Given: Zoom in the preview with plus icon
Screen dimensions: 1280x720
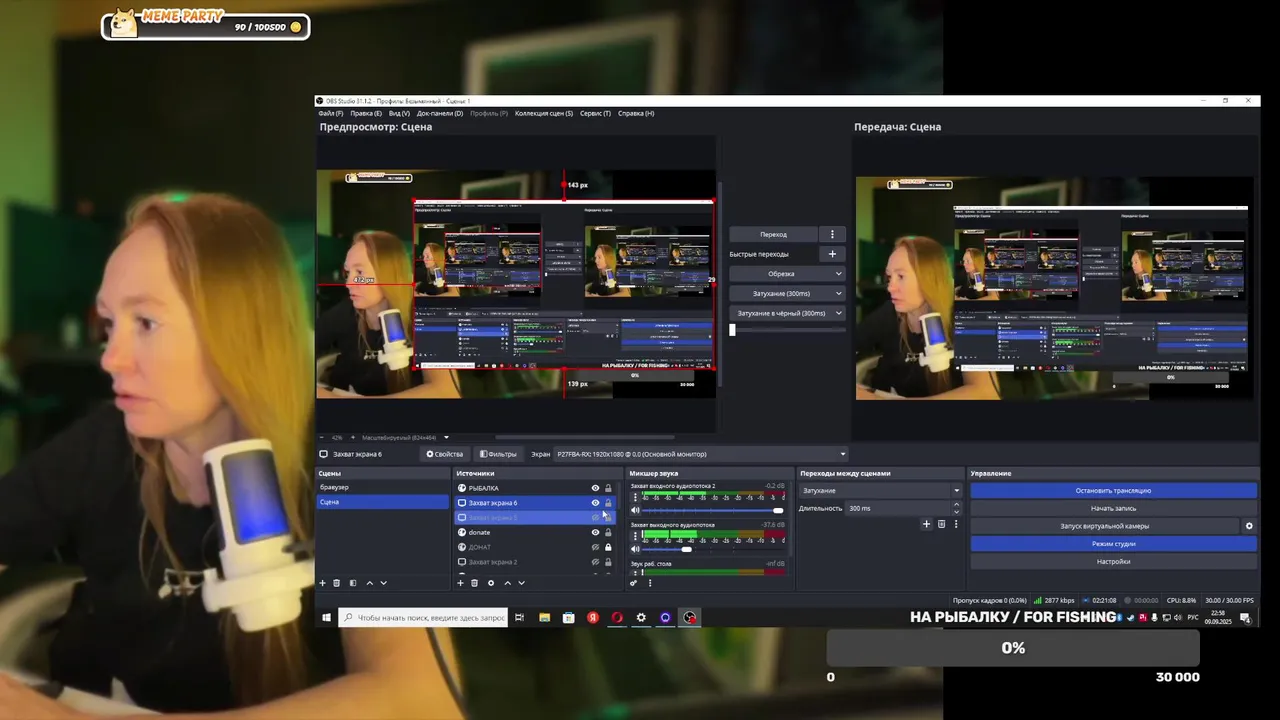Looking at the screenshot, I should [351, 437].
